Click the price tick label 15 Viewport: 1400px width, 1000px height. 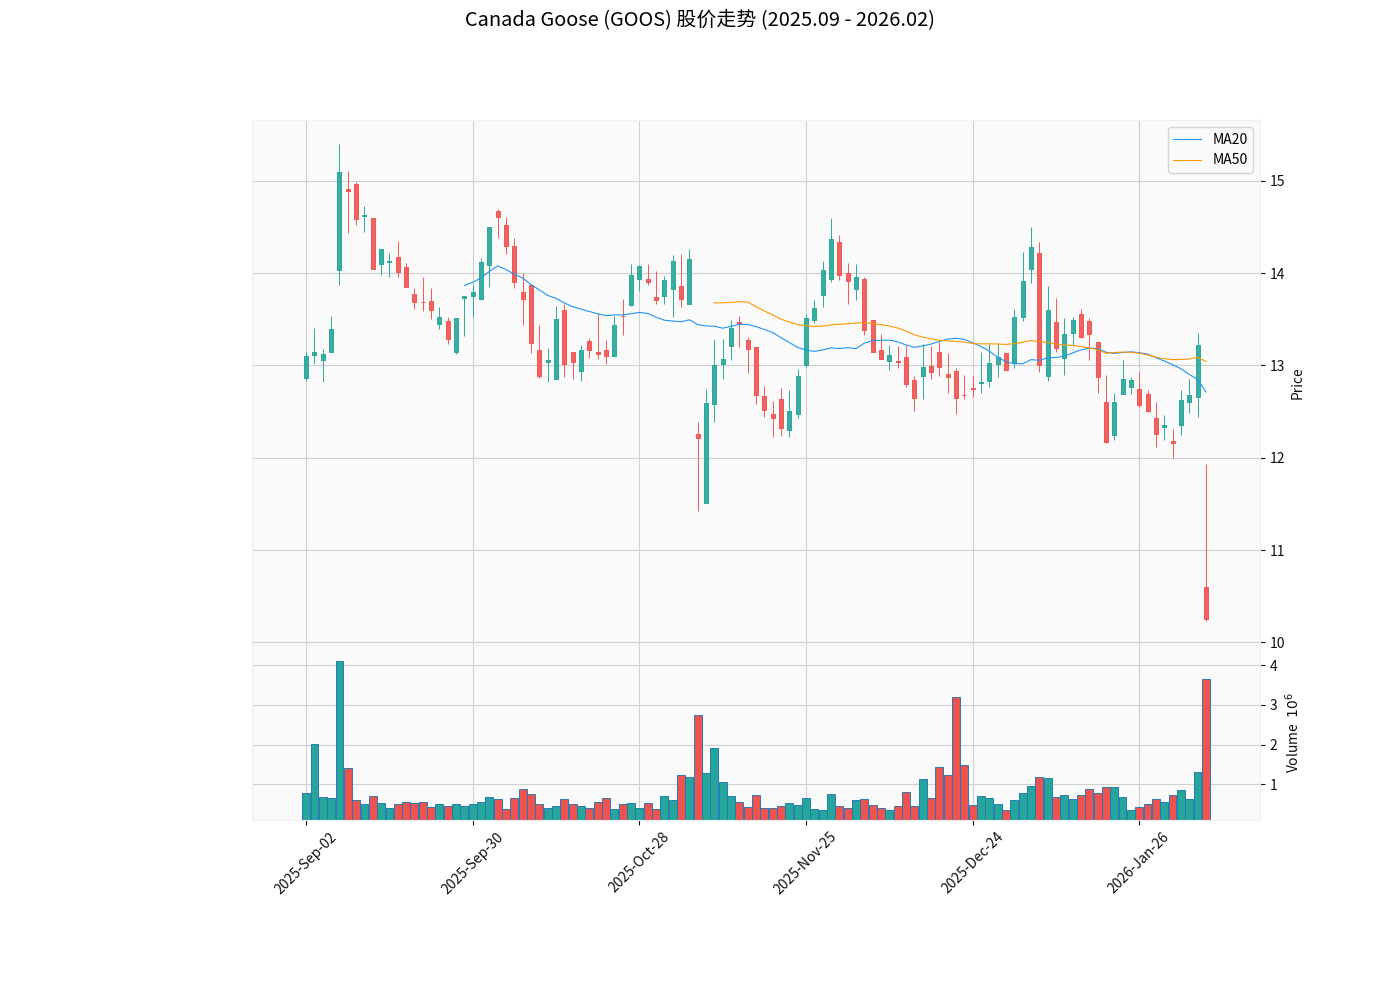tap(1277, 181)
